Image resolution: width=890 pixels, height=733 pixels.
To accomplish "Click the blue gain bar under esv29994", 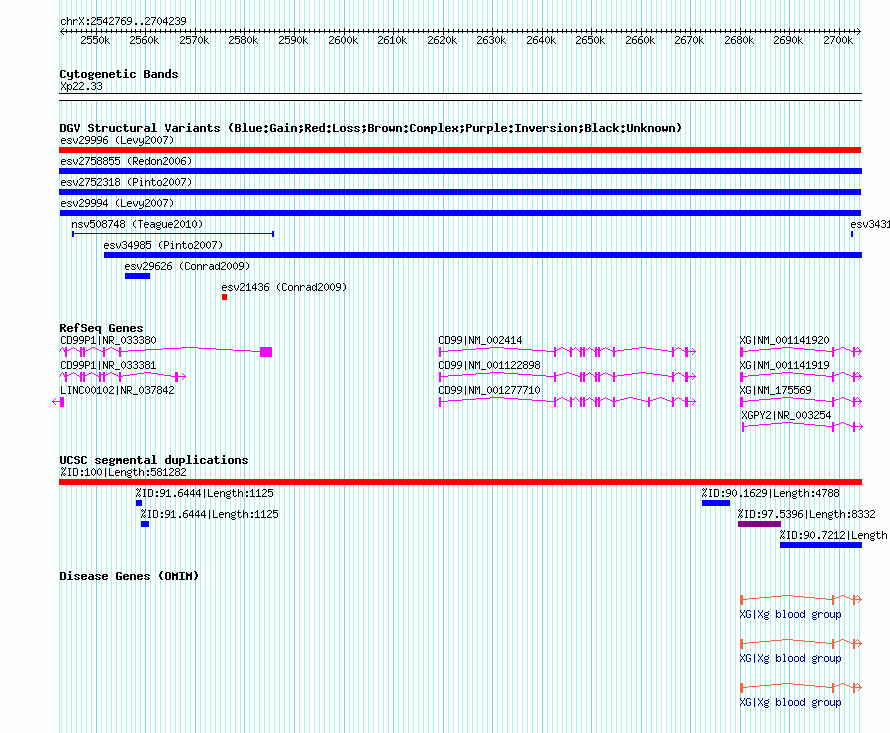I will coord(460,213).
